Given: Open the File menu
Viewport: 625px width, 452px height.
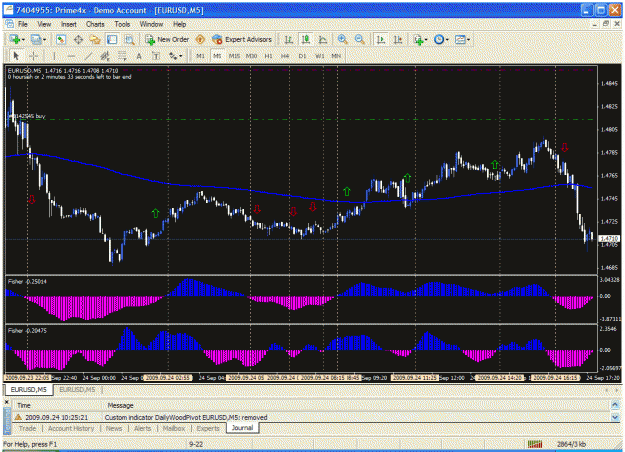Looking at the screenshot, I should point(23,24).
